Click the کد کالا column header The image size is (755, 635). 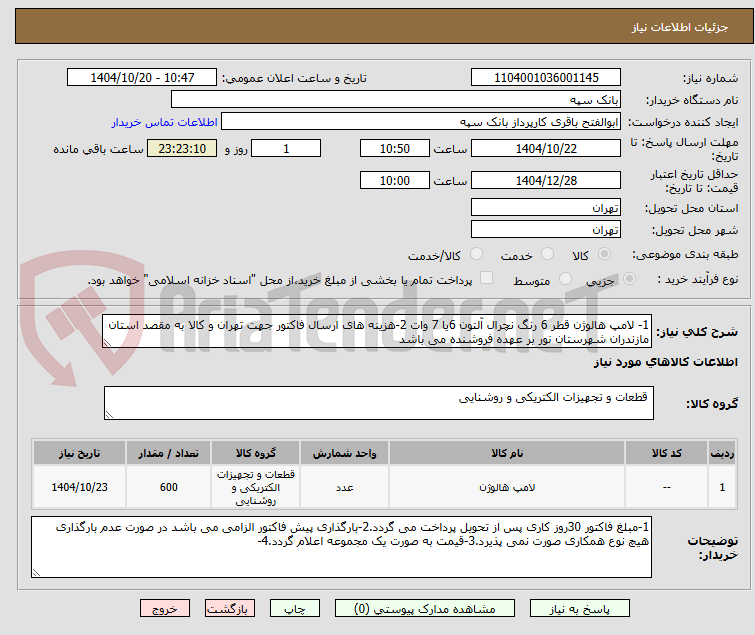pyautogui.click(x=666, y=453)
